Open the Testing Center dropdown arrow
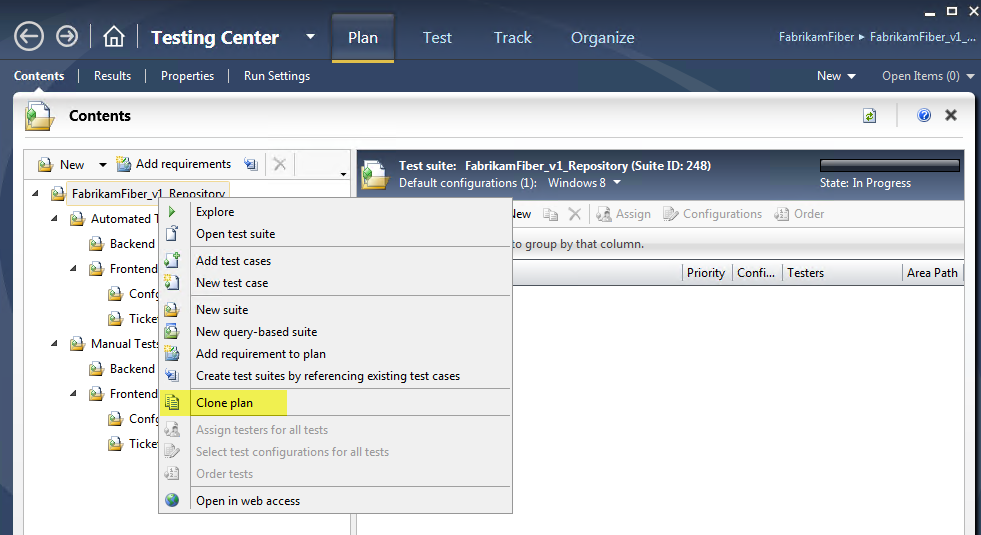Screen dimensions: 981x535 tap(310, 37)
